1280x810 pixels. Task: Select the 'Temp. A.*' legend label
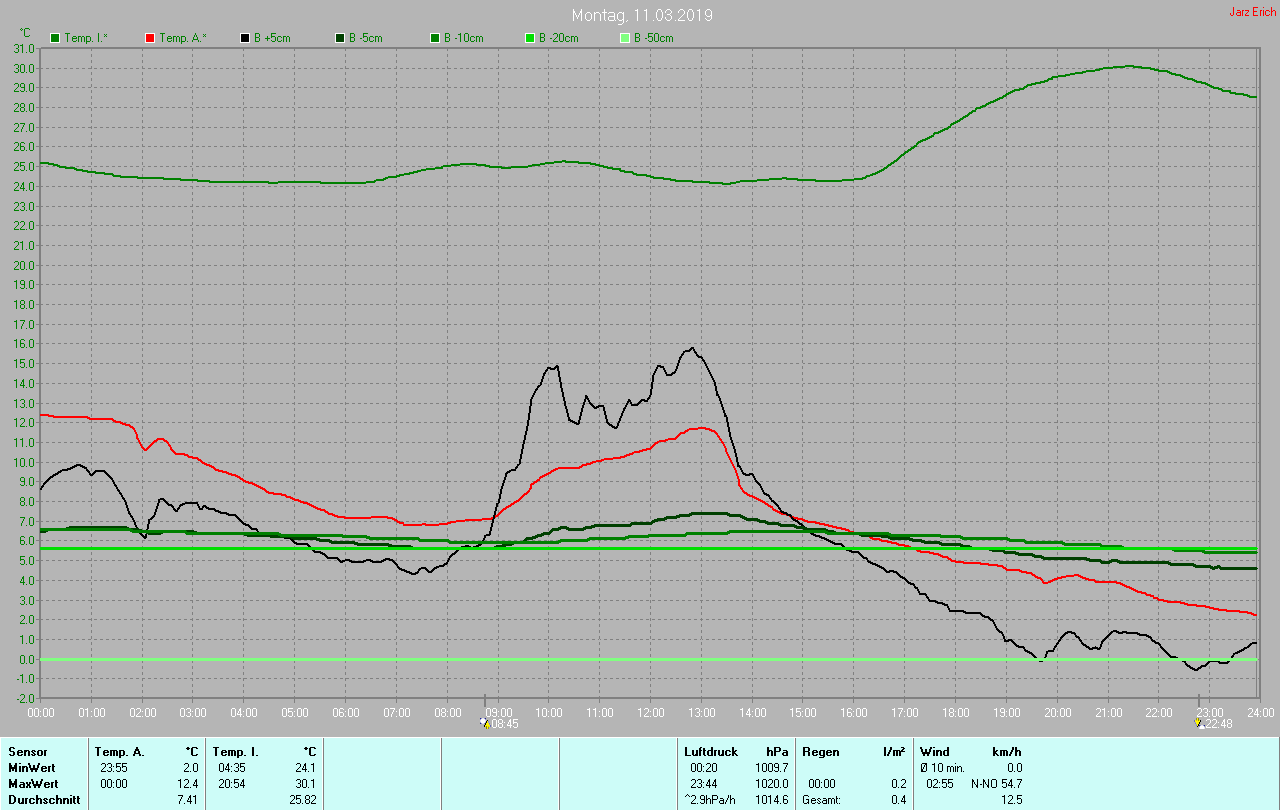183,38
